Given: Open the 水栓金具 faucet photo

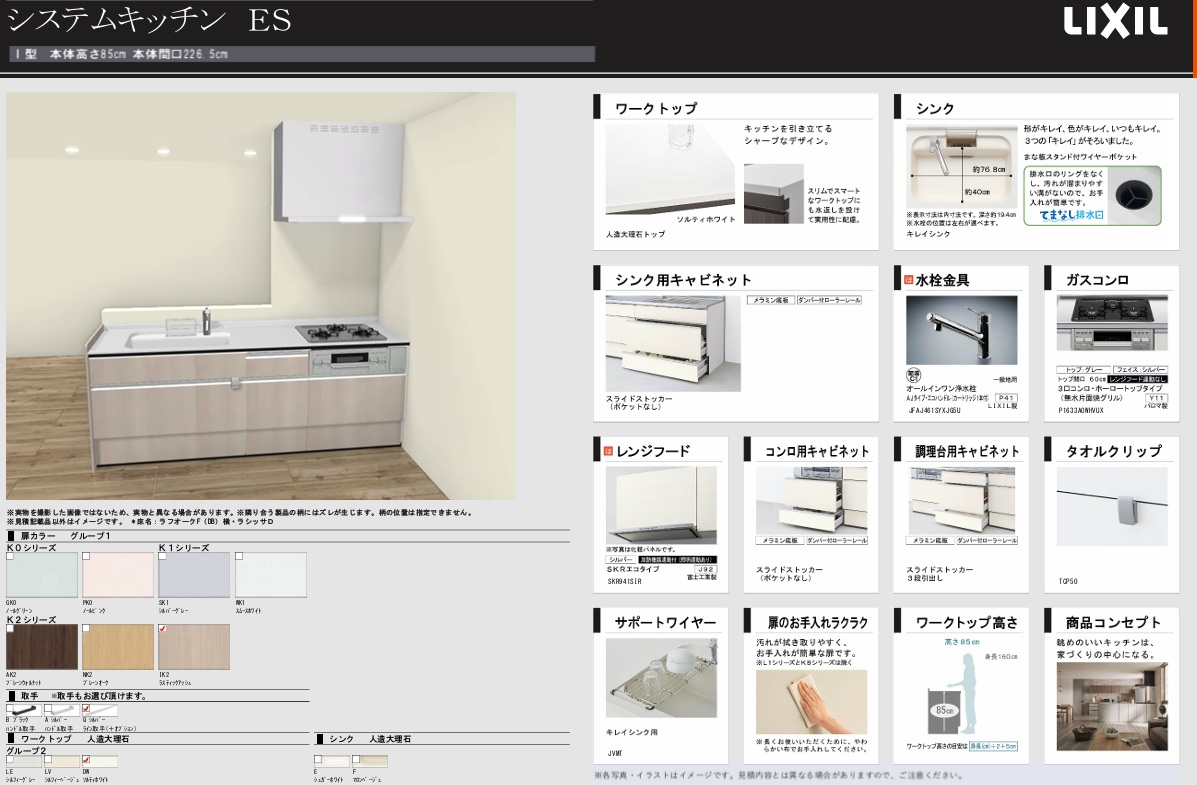Looking at the screenshot, I should (961, 330).
